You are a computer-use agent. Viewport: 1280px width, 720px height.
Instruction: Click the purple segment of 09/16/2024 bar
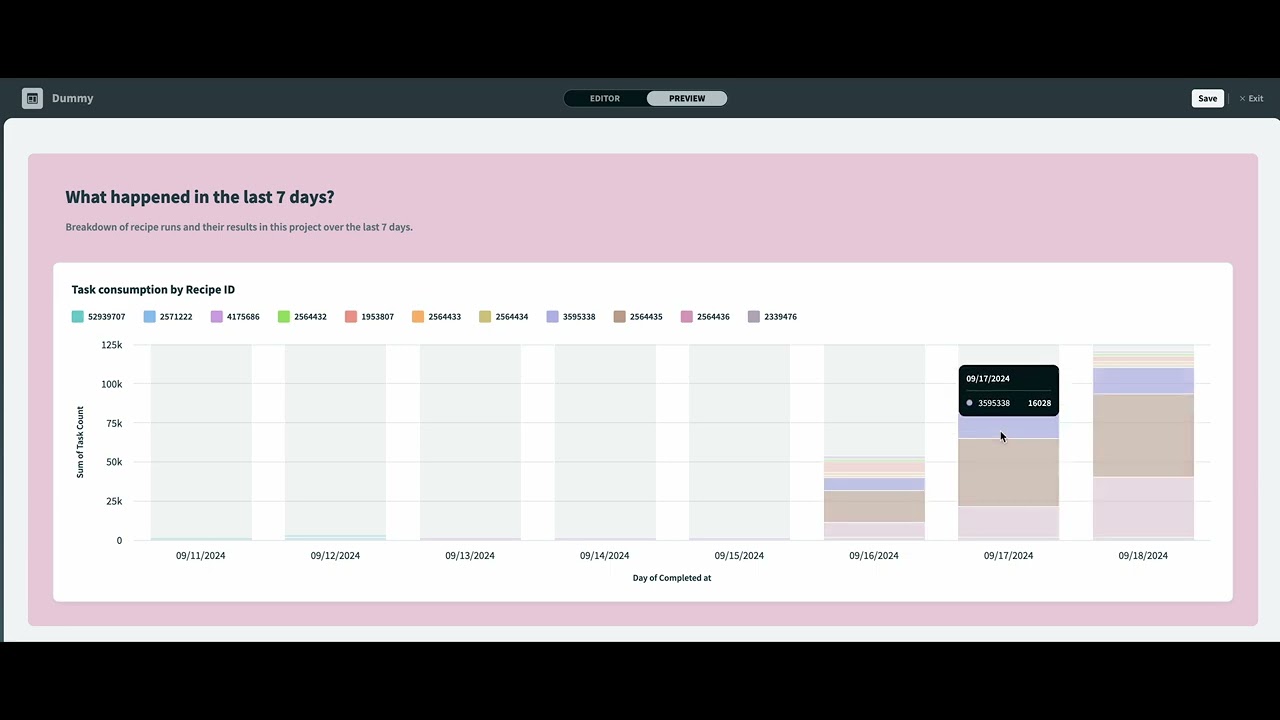pyautogui.click(x=874, y=484)
